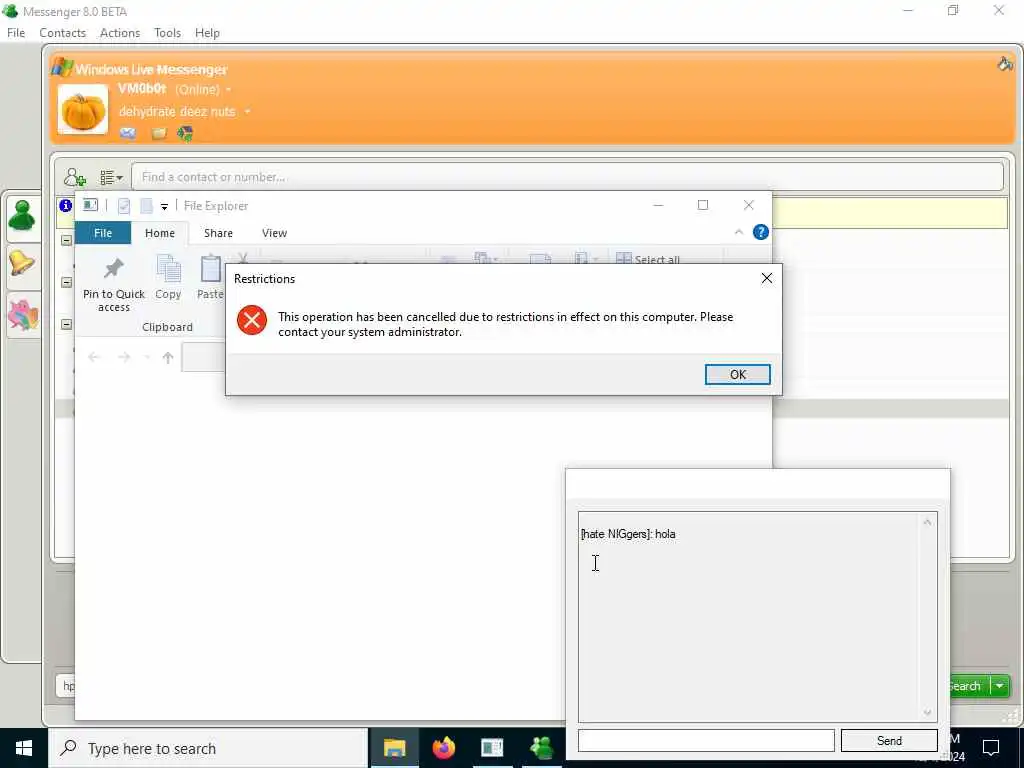Open the paintbrush color scheme icon
1024x768 pixels.
point(1005,63)
